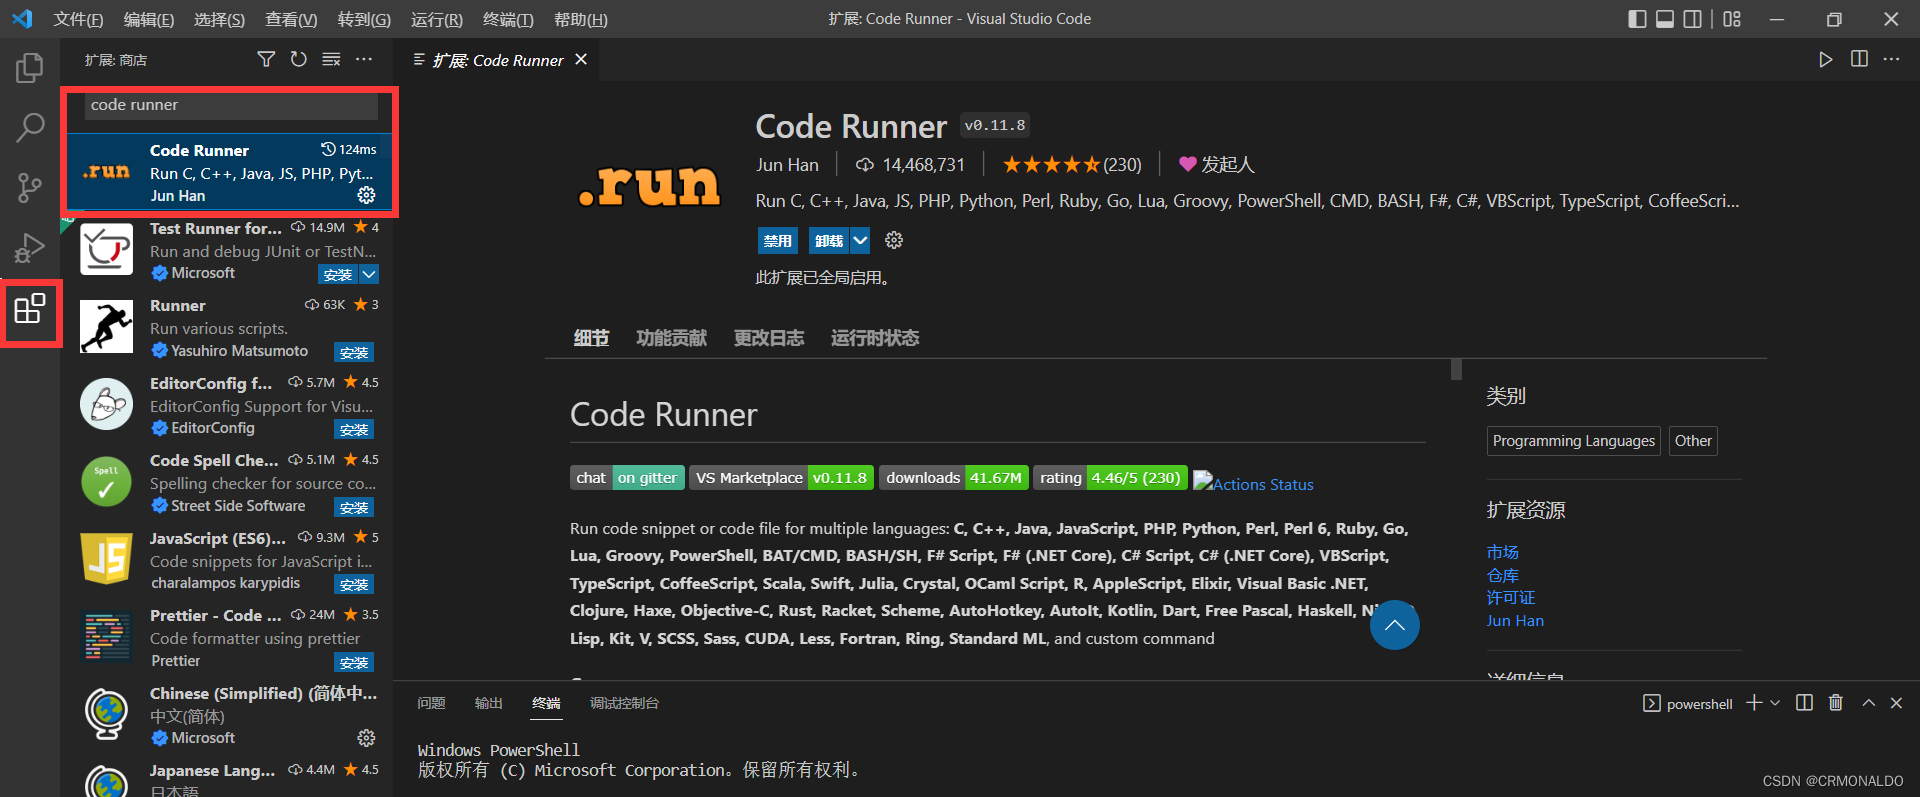Screen dimensions: 1920x797
Task: Open the Source Control view
Action: (x=30, y=188)
